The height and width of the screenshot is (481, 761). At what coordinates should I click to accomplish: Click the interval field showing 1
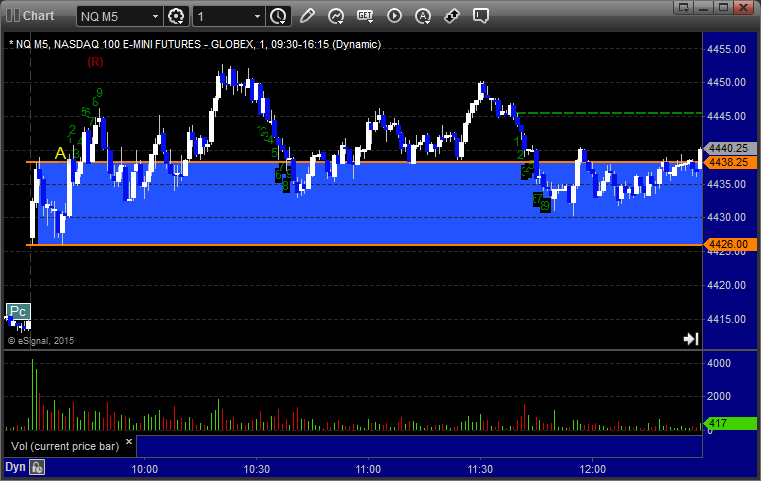223,17
